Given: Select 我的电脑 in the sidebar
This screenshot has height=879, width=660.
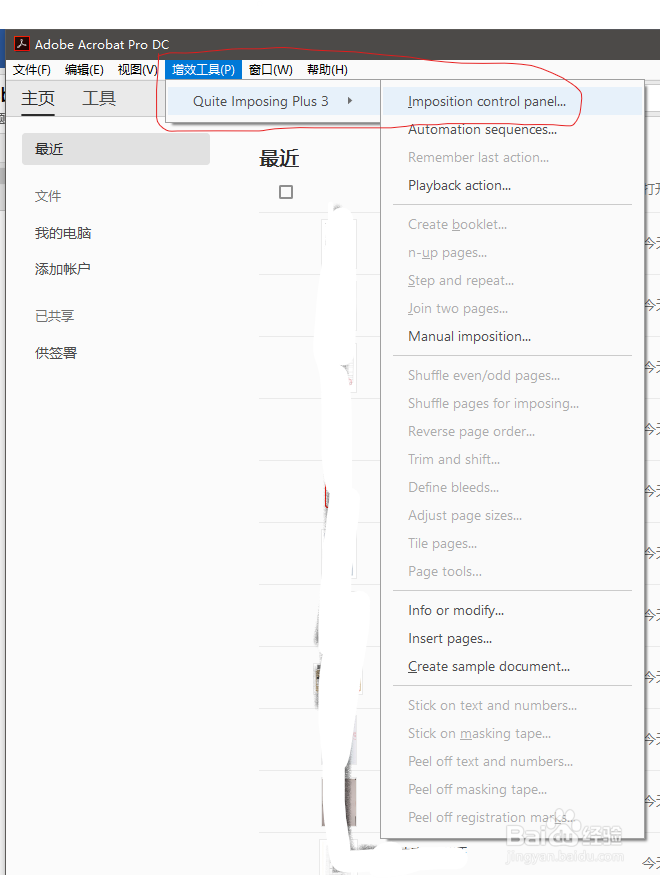Looking at the screenshot, I should click(63, 233).
